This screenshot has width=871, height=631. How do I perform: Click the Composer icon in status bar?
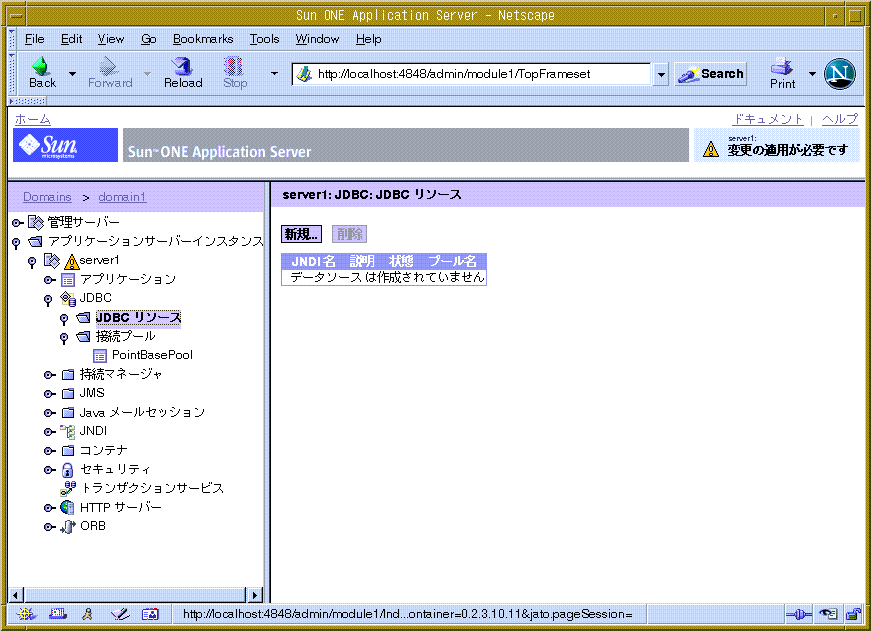[x=120, y=614]
